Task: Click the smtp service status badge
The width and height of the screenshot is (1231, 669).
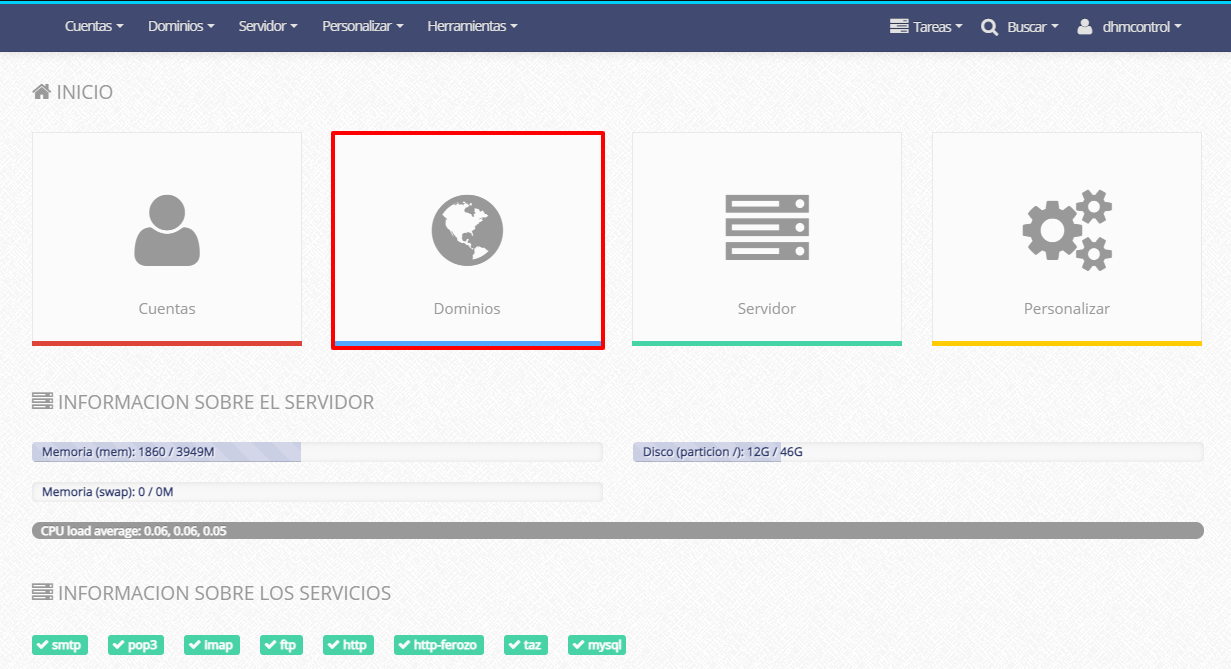Action: tap(60, 645)
